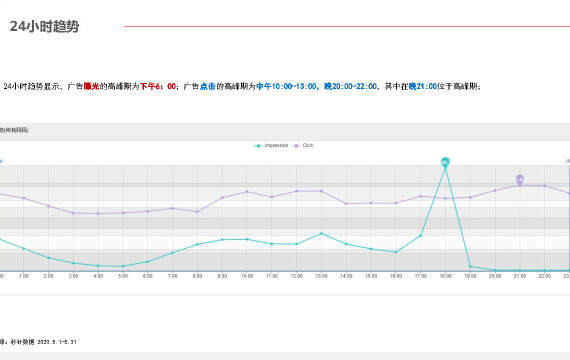Viewport: 570px width, 360px height.
Task: Select the Impression data point at 13:00
Action: pos(321,233)
